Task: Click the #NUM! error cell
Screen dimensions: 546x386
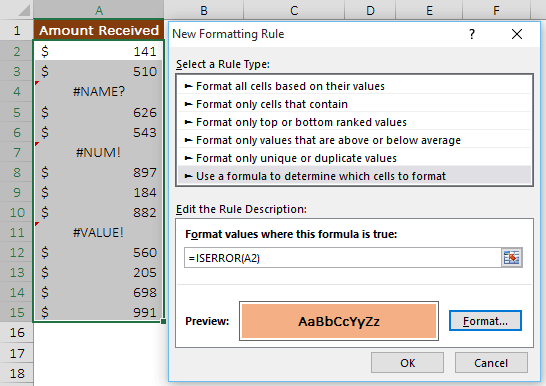Action: pos(99,152)
